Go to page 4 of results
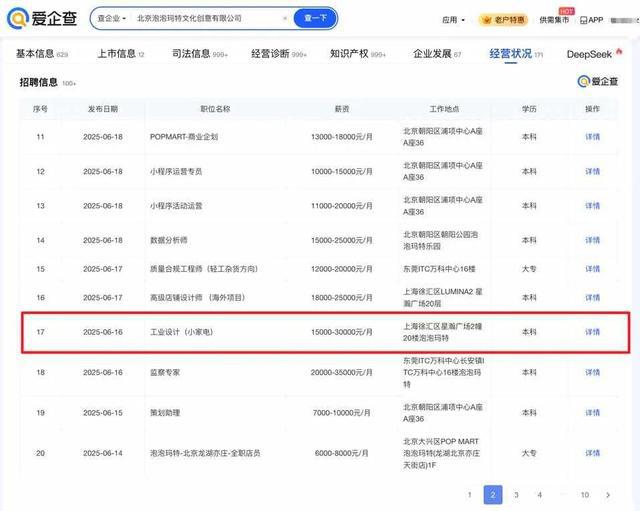The width and height of the screenshot is (640, 511). (x=540, y=495)
